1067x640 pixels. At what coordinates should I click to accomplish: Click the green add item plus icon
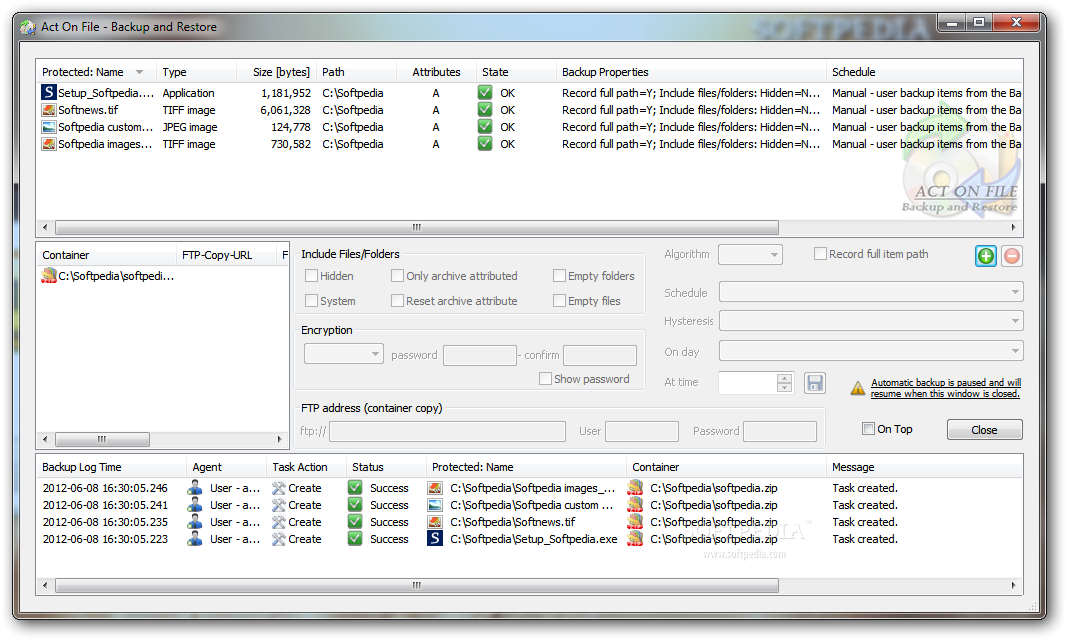pos(985,256)
